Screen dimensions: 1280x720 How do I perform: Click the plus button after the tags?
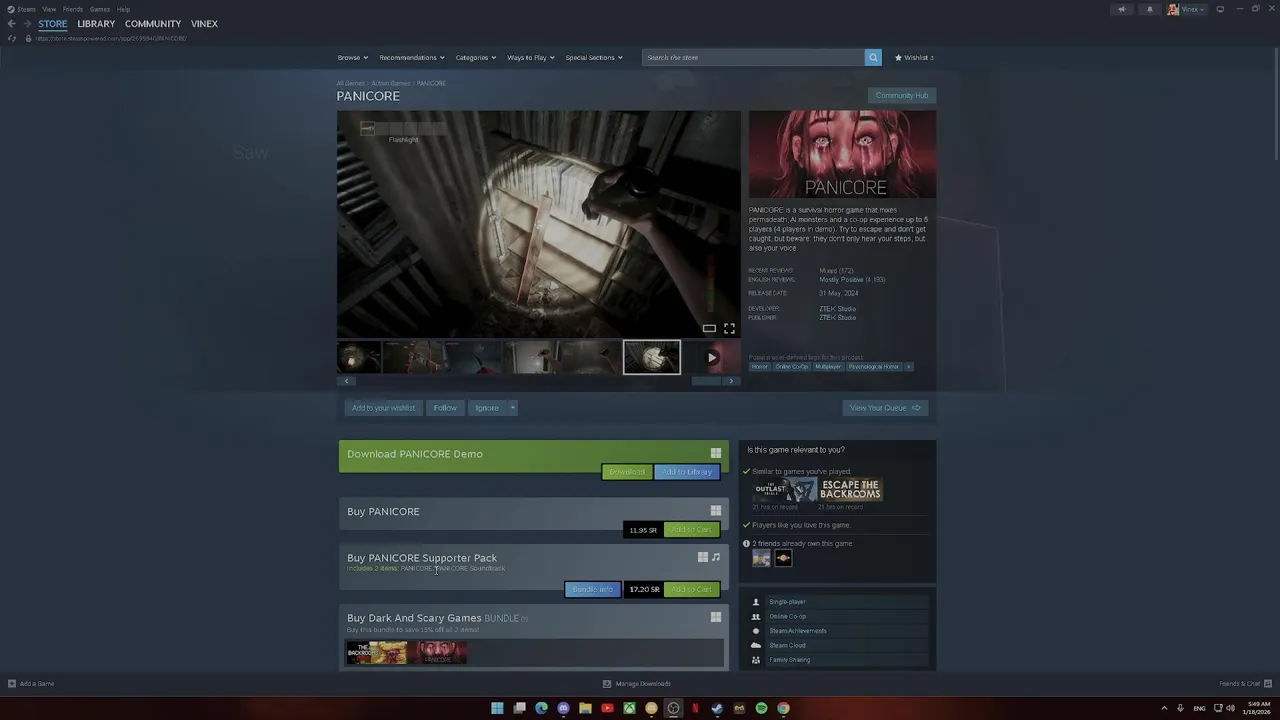[x=908, y=367]
